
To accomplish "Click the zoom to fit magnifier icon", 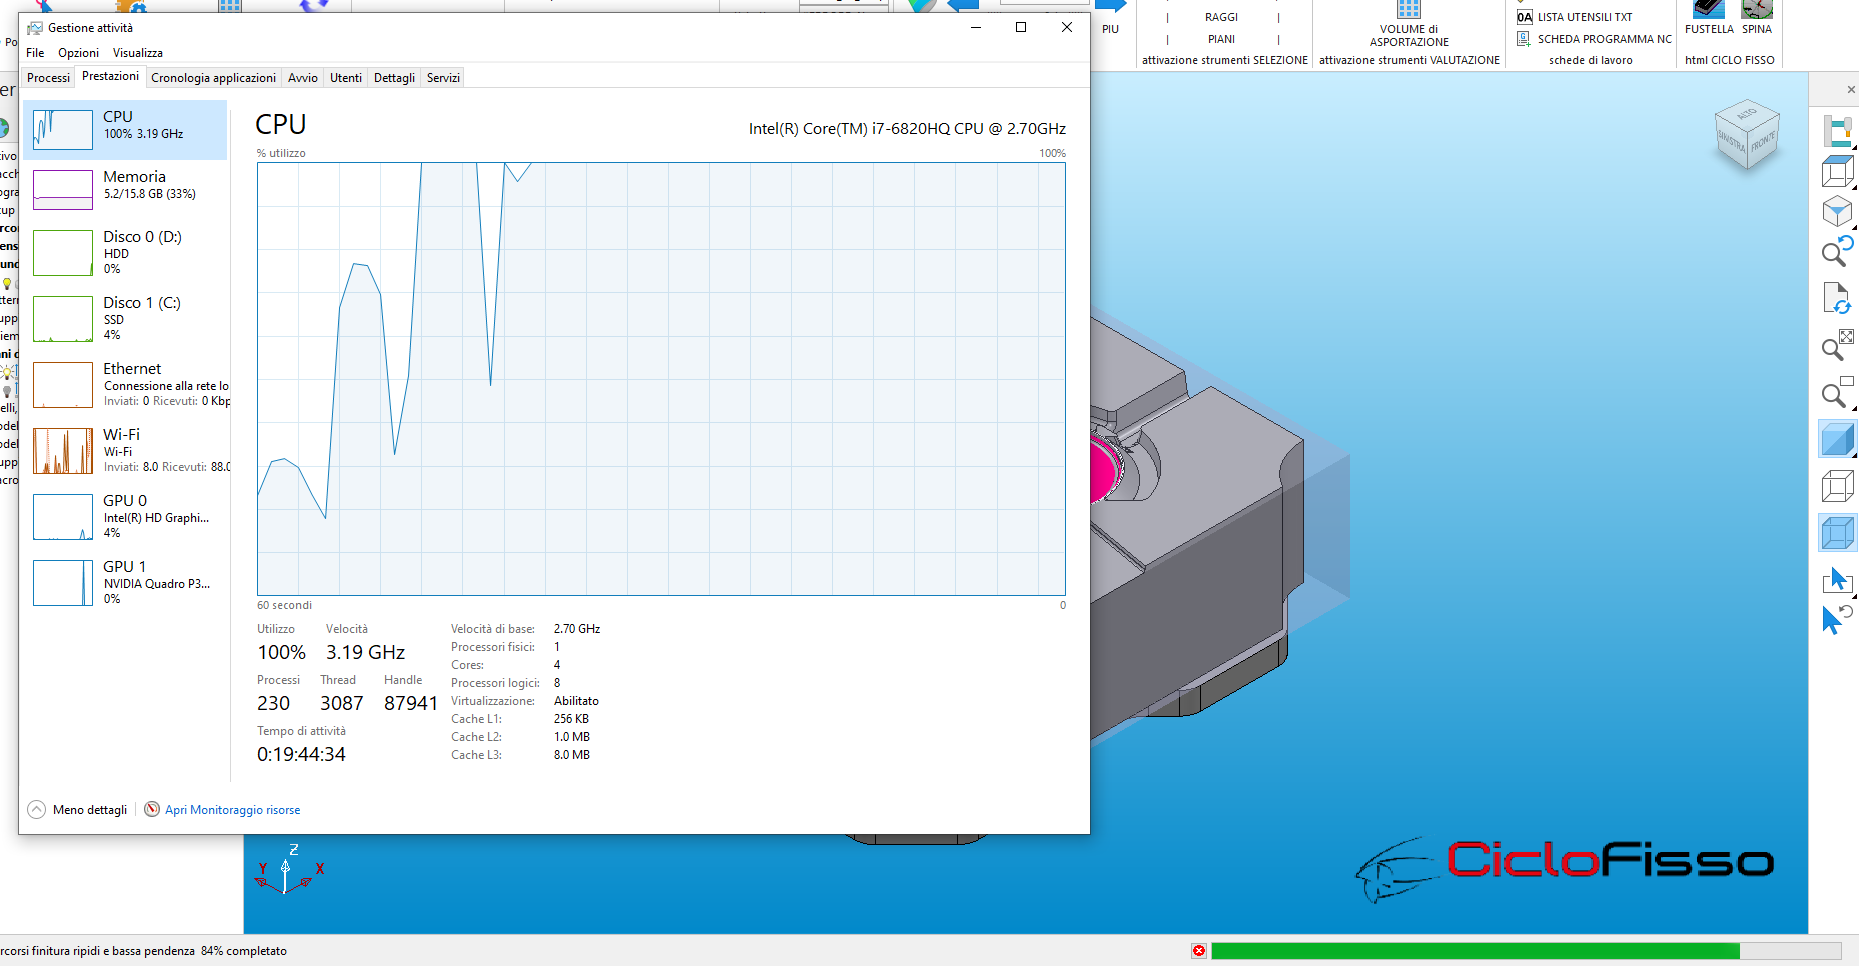I will click(1838, 345).
